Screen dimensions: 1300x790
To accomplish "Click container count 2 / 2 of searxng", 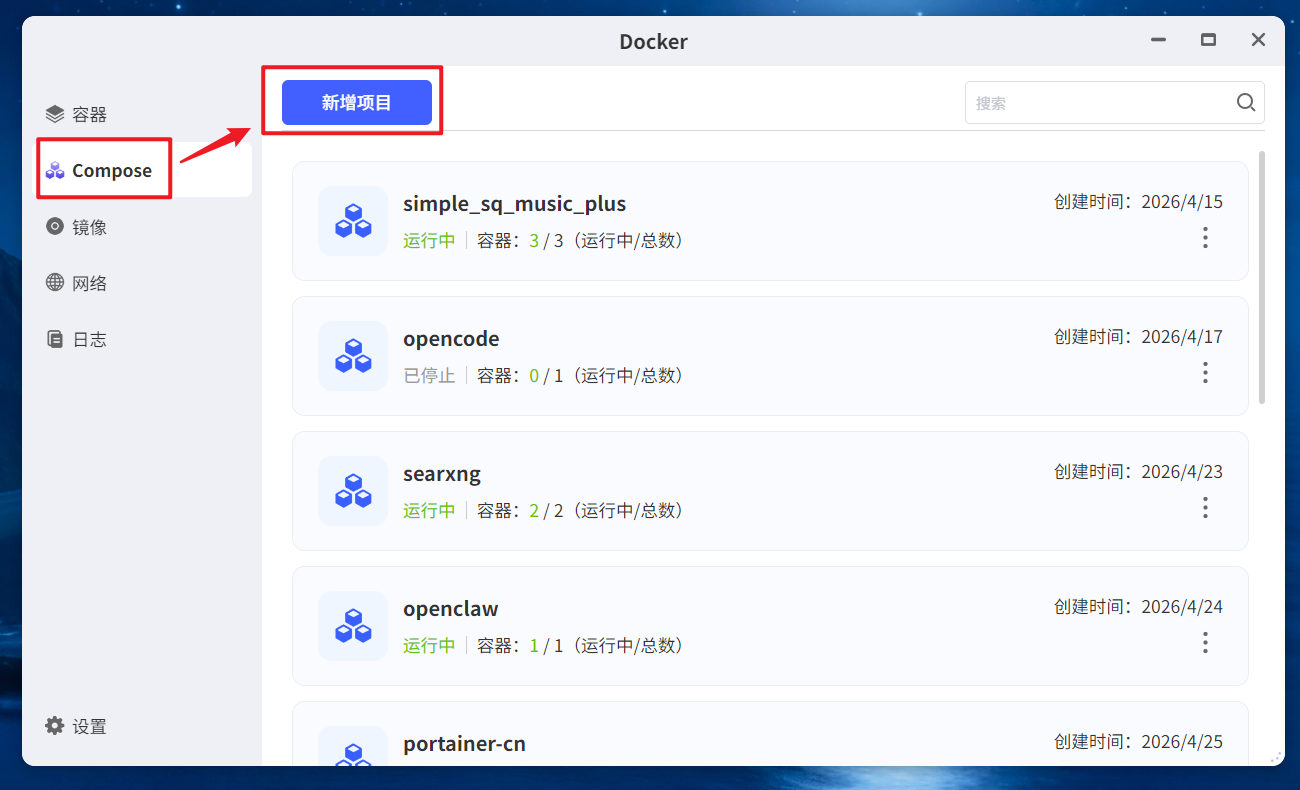I will (547, 510).
